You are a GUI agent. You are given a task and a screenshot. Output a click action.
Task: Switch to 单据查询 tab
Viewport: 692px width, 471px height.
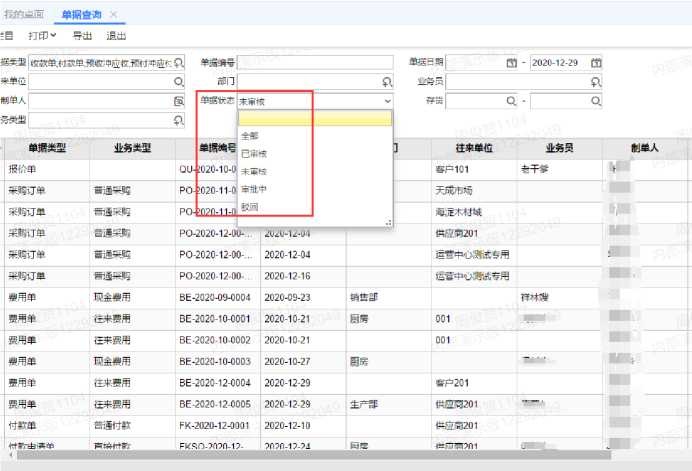point(82,15)
